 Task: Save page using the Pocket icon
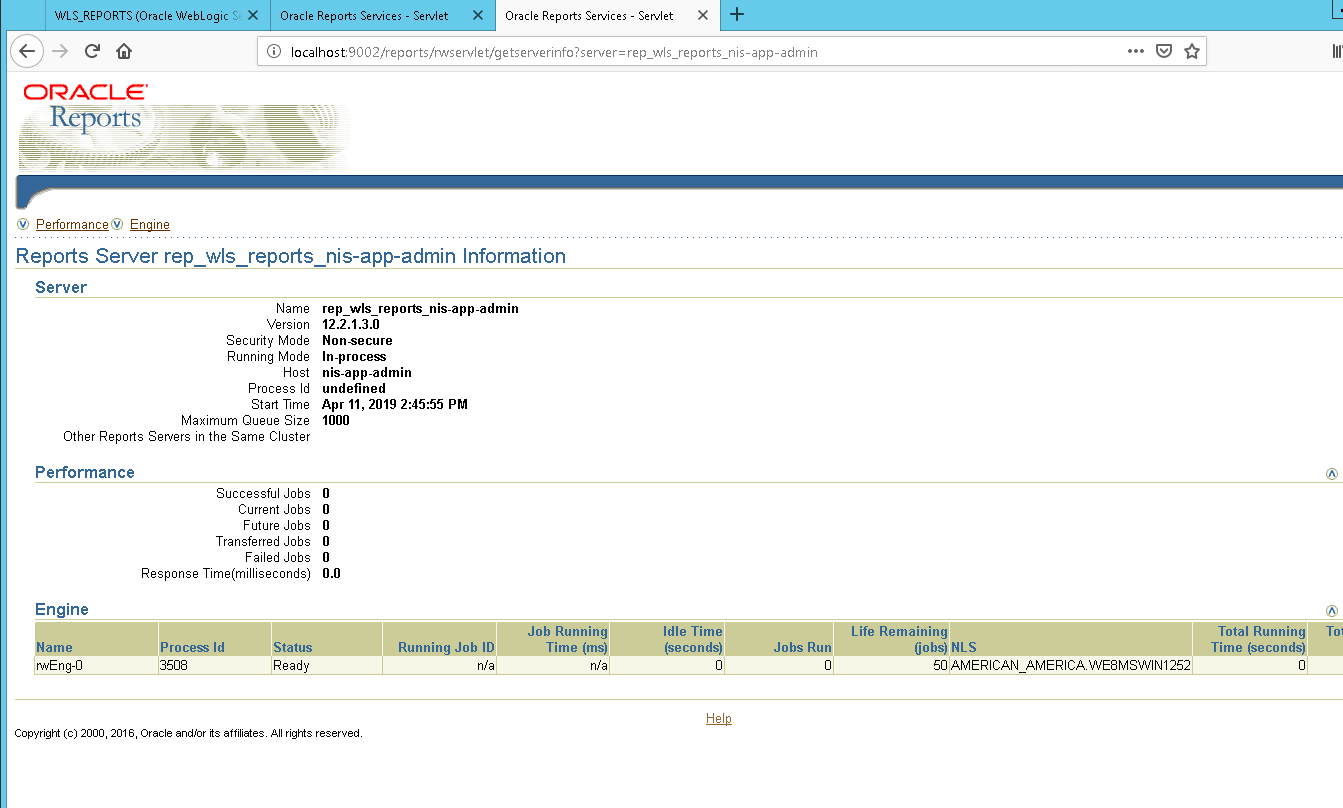1164,51
